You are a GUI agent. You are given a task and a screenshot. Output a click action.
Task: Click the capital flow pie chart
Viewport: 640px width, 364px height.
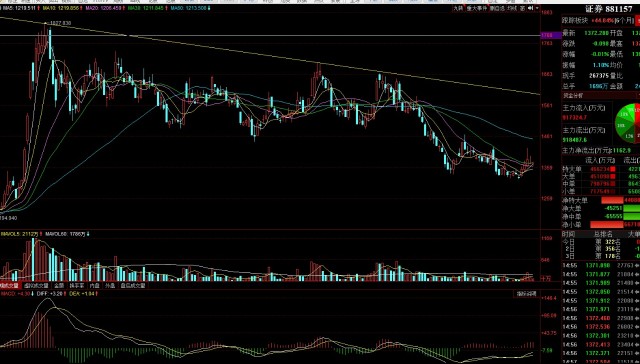click(629, 124)
